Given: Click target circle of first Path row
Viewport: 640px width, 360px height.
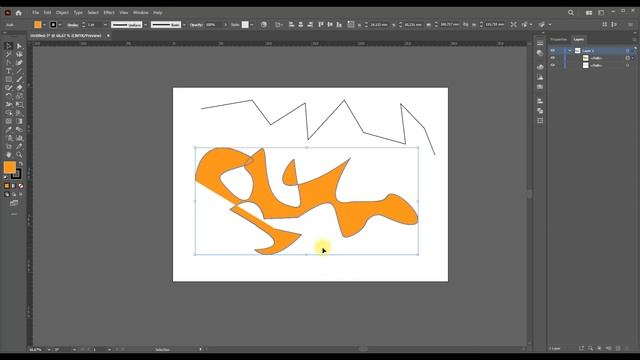Looking at the screenshot, I should tap(628, 58).
